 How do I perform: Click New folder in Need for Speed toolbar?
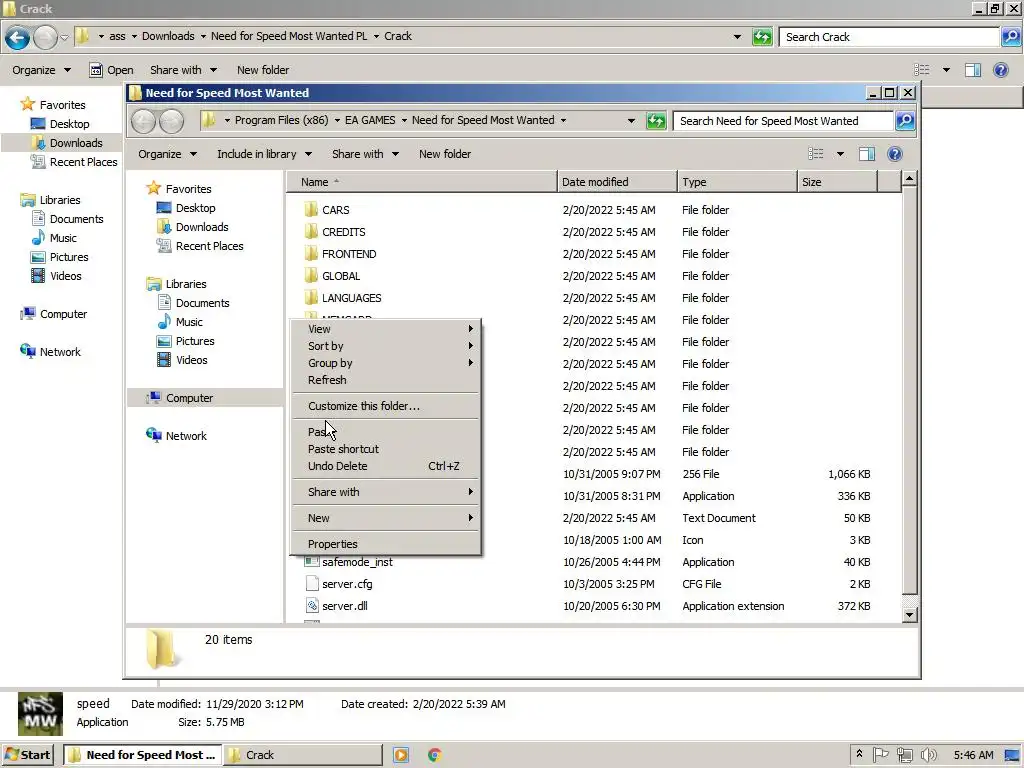pos(445,154)
